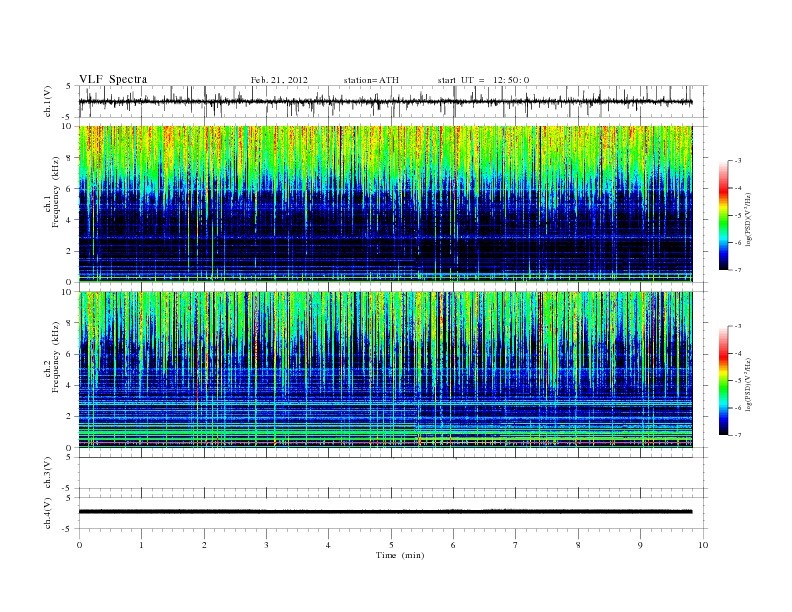Click the 'ch.3(V)' axis label
The width and height of the screenshot is (792, 612).
coord(48,473)
